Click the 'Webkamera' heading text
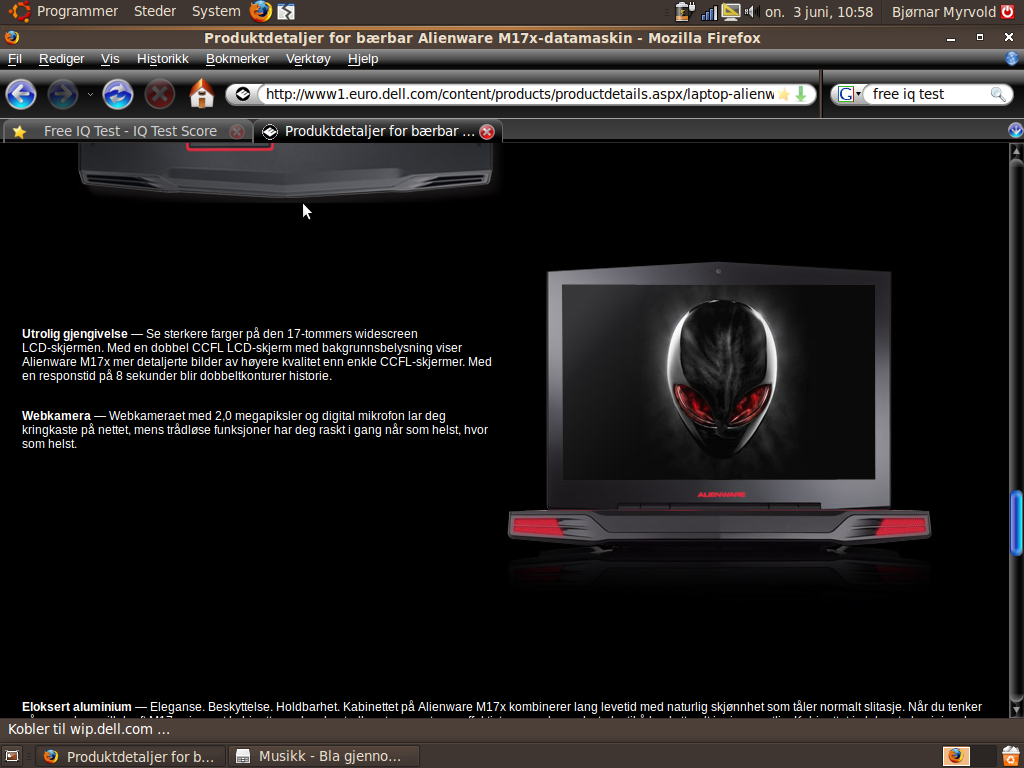This screenshot has height=768, width=1024. (x=56, y=416)
